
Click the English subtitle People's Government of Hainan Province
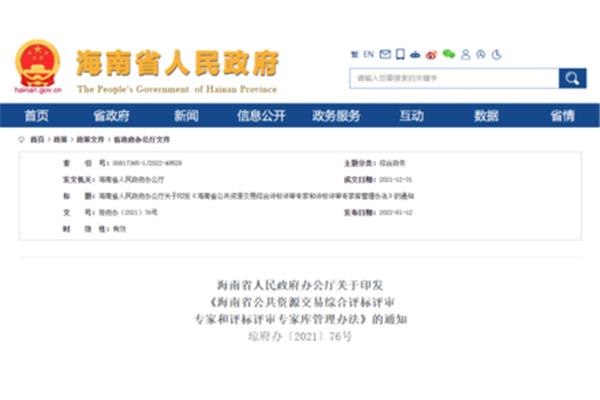(177, 89)
